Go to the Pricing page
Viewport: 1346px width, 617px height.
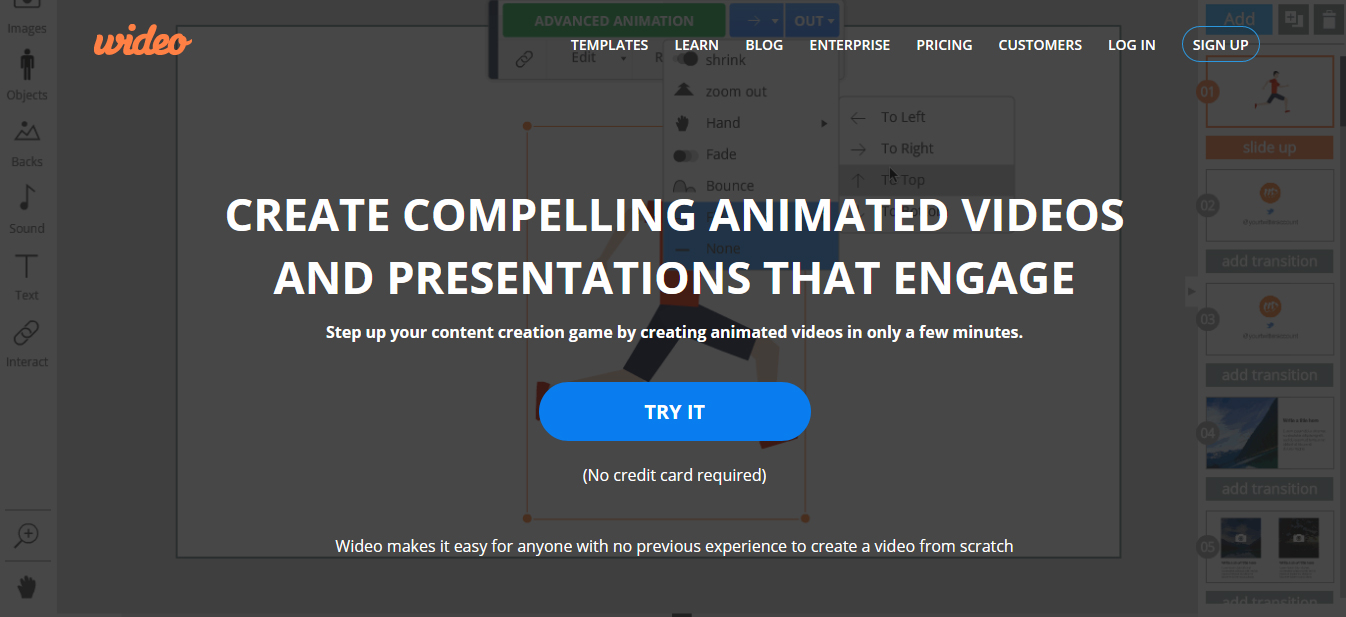click(944, 45)
